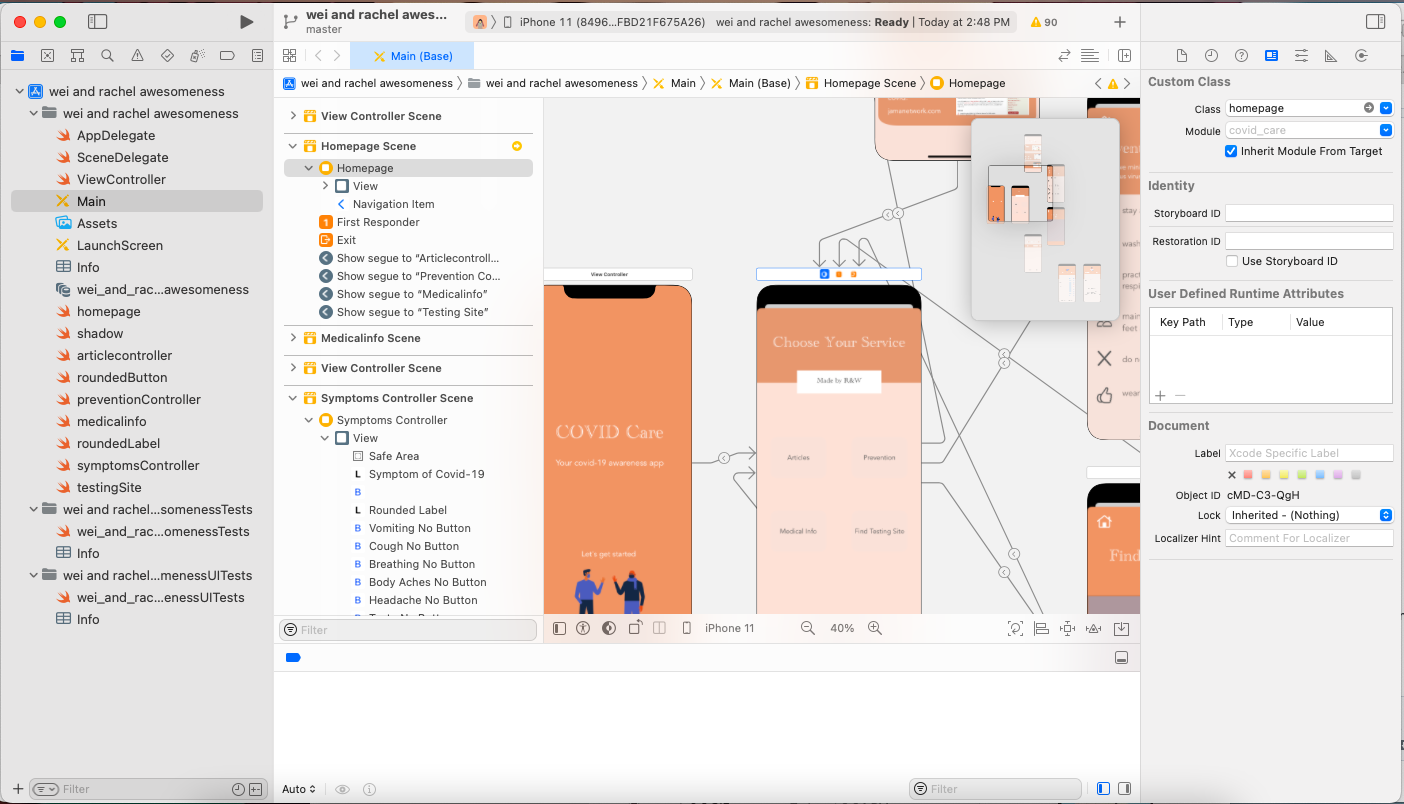Open the Breakpoint navigator
Screen dimensions: 1404x804
click(228, 56)
